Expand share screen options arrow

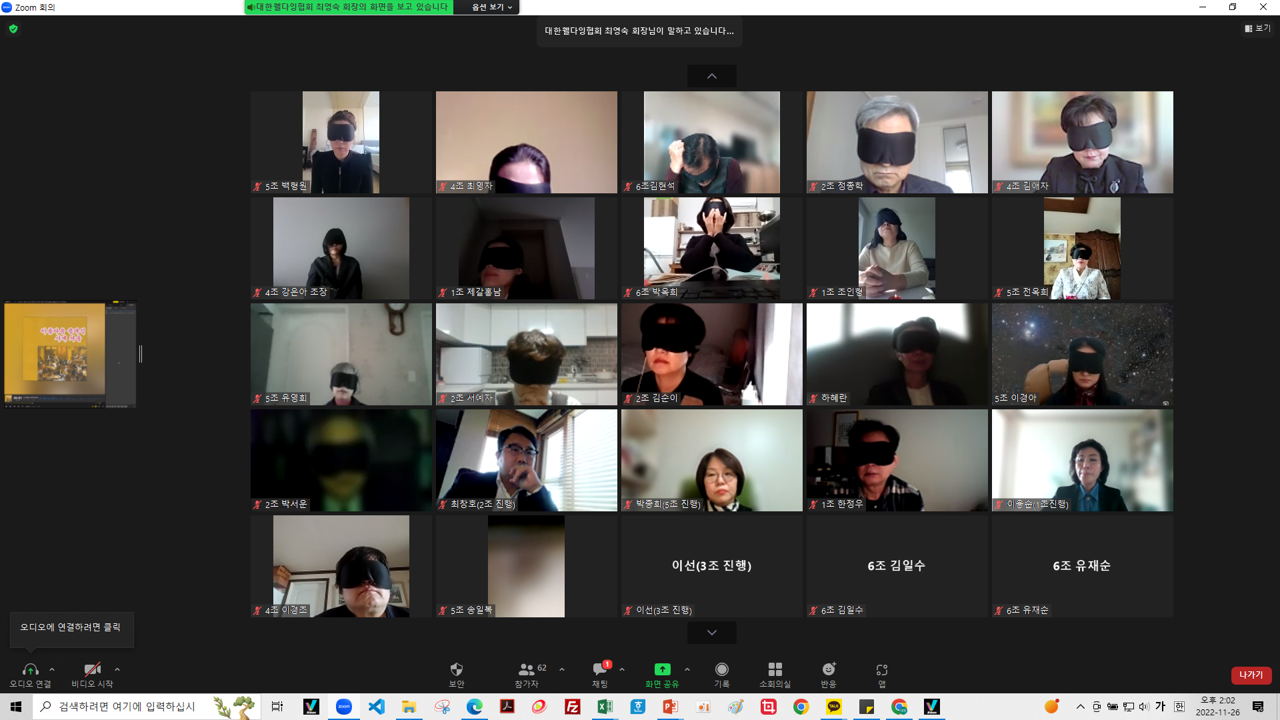point(687,670)
